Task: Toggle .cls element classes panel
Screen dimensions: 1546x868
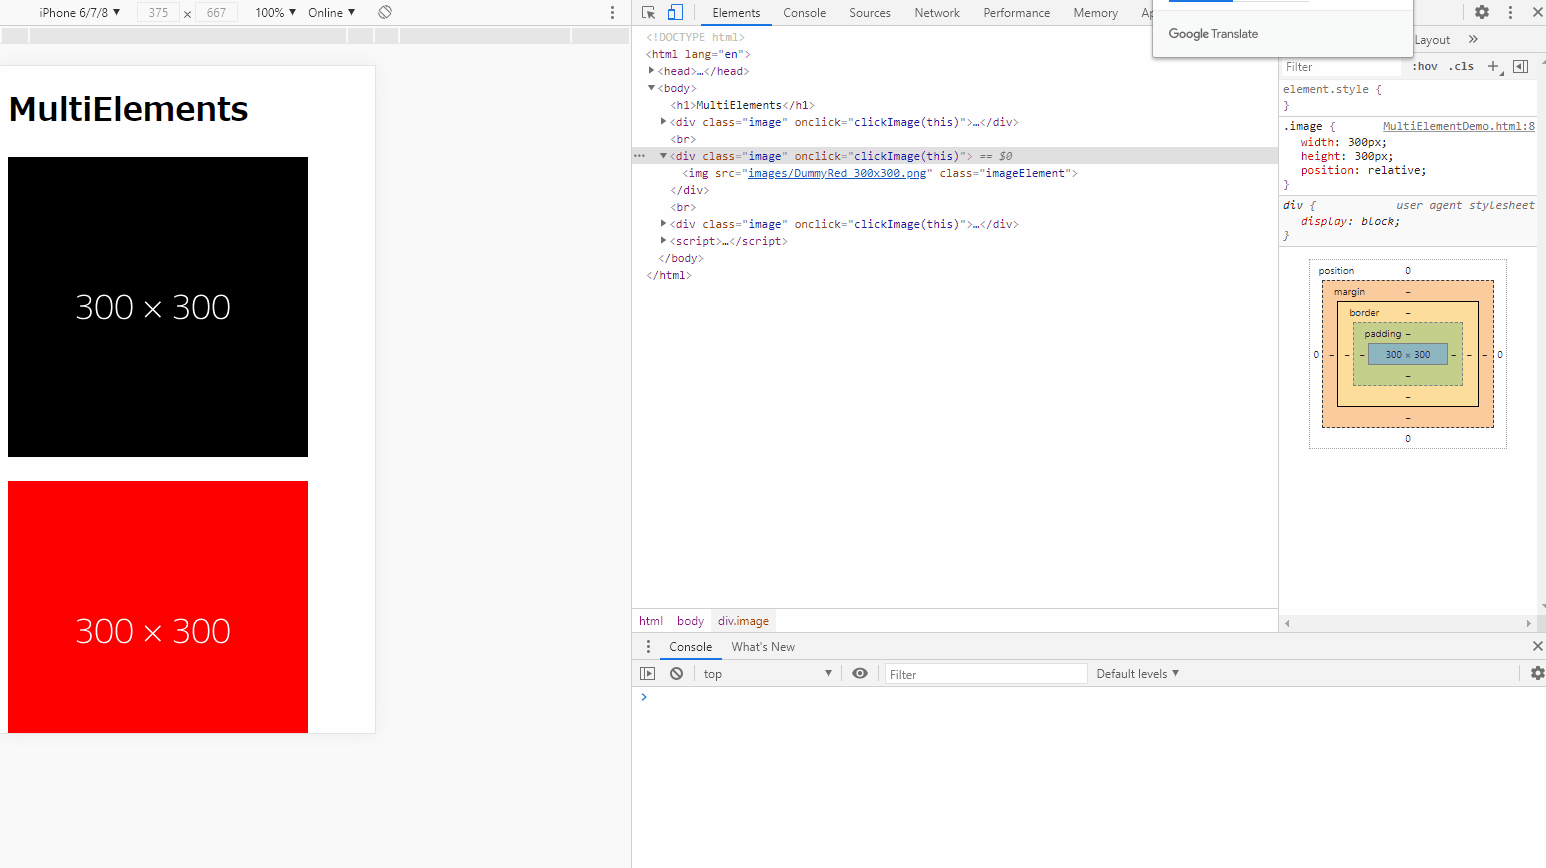Action: tap(1462, 66)
